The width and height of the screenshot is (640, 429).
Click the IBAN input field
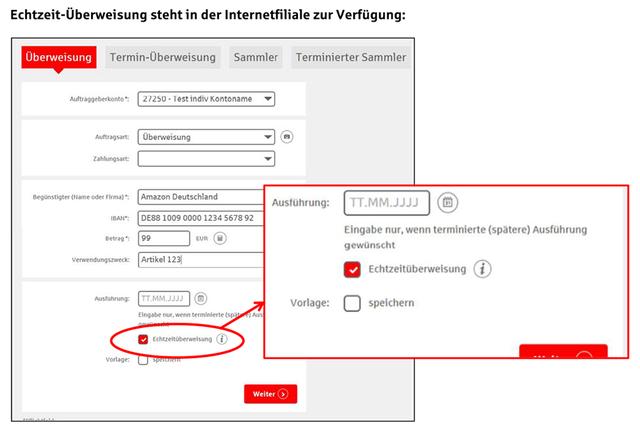pos(201,218)
